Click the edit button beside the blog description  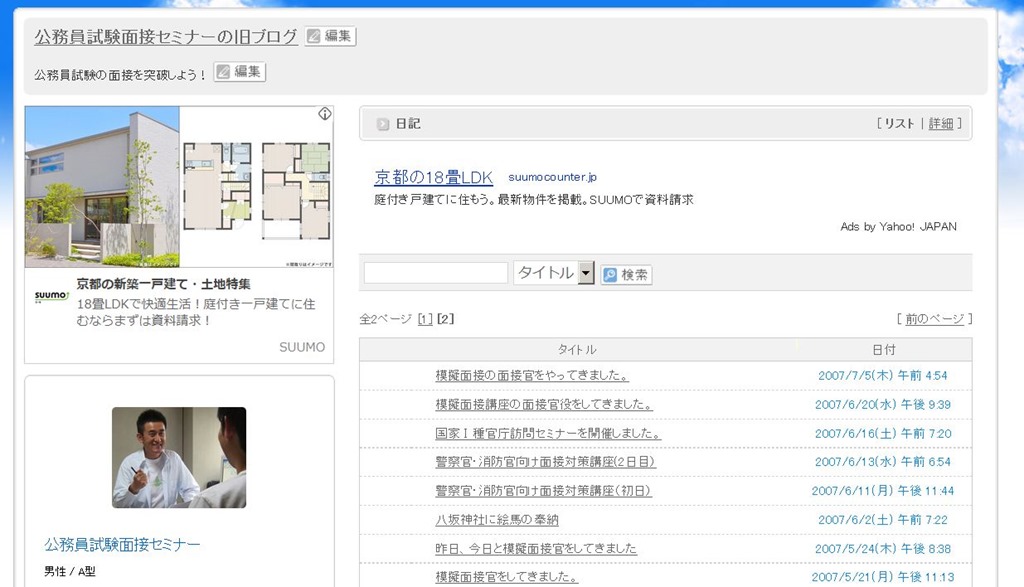pos(240,72)
